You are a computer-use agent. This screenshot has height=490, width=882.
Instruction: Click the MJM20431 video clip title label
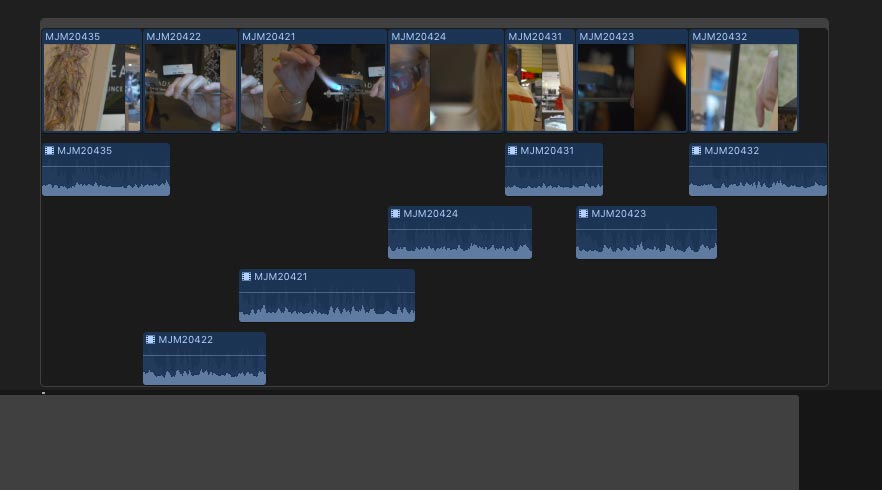[535, 37]
